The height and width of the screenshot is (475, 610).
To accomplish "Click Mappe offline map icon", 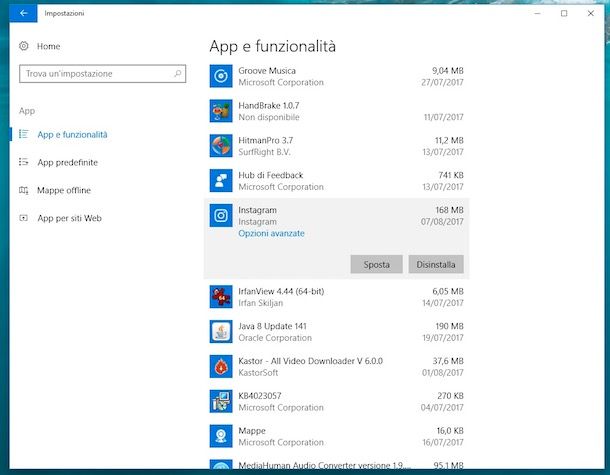I will click(23, 190).
